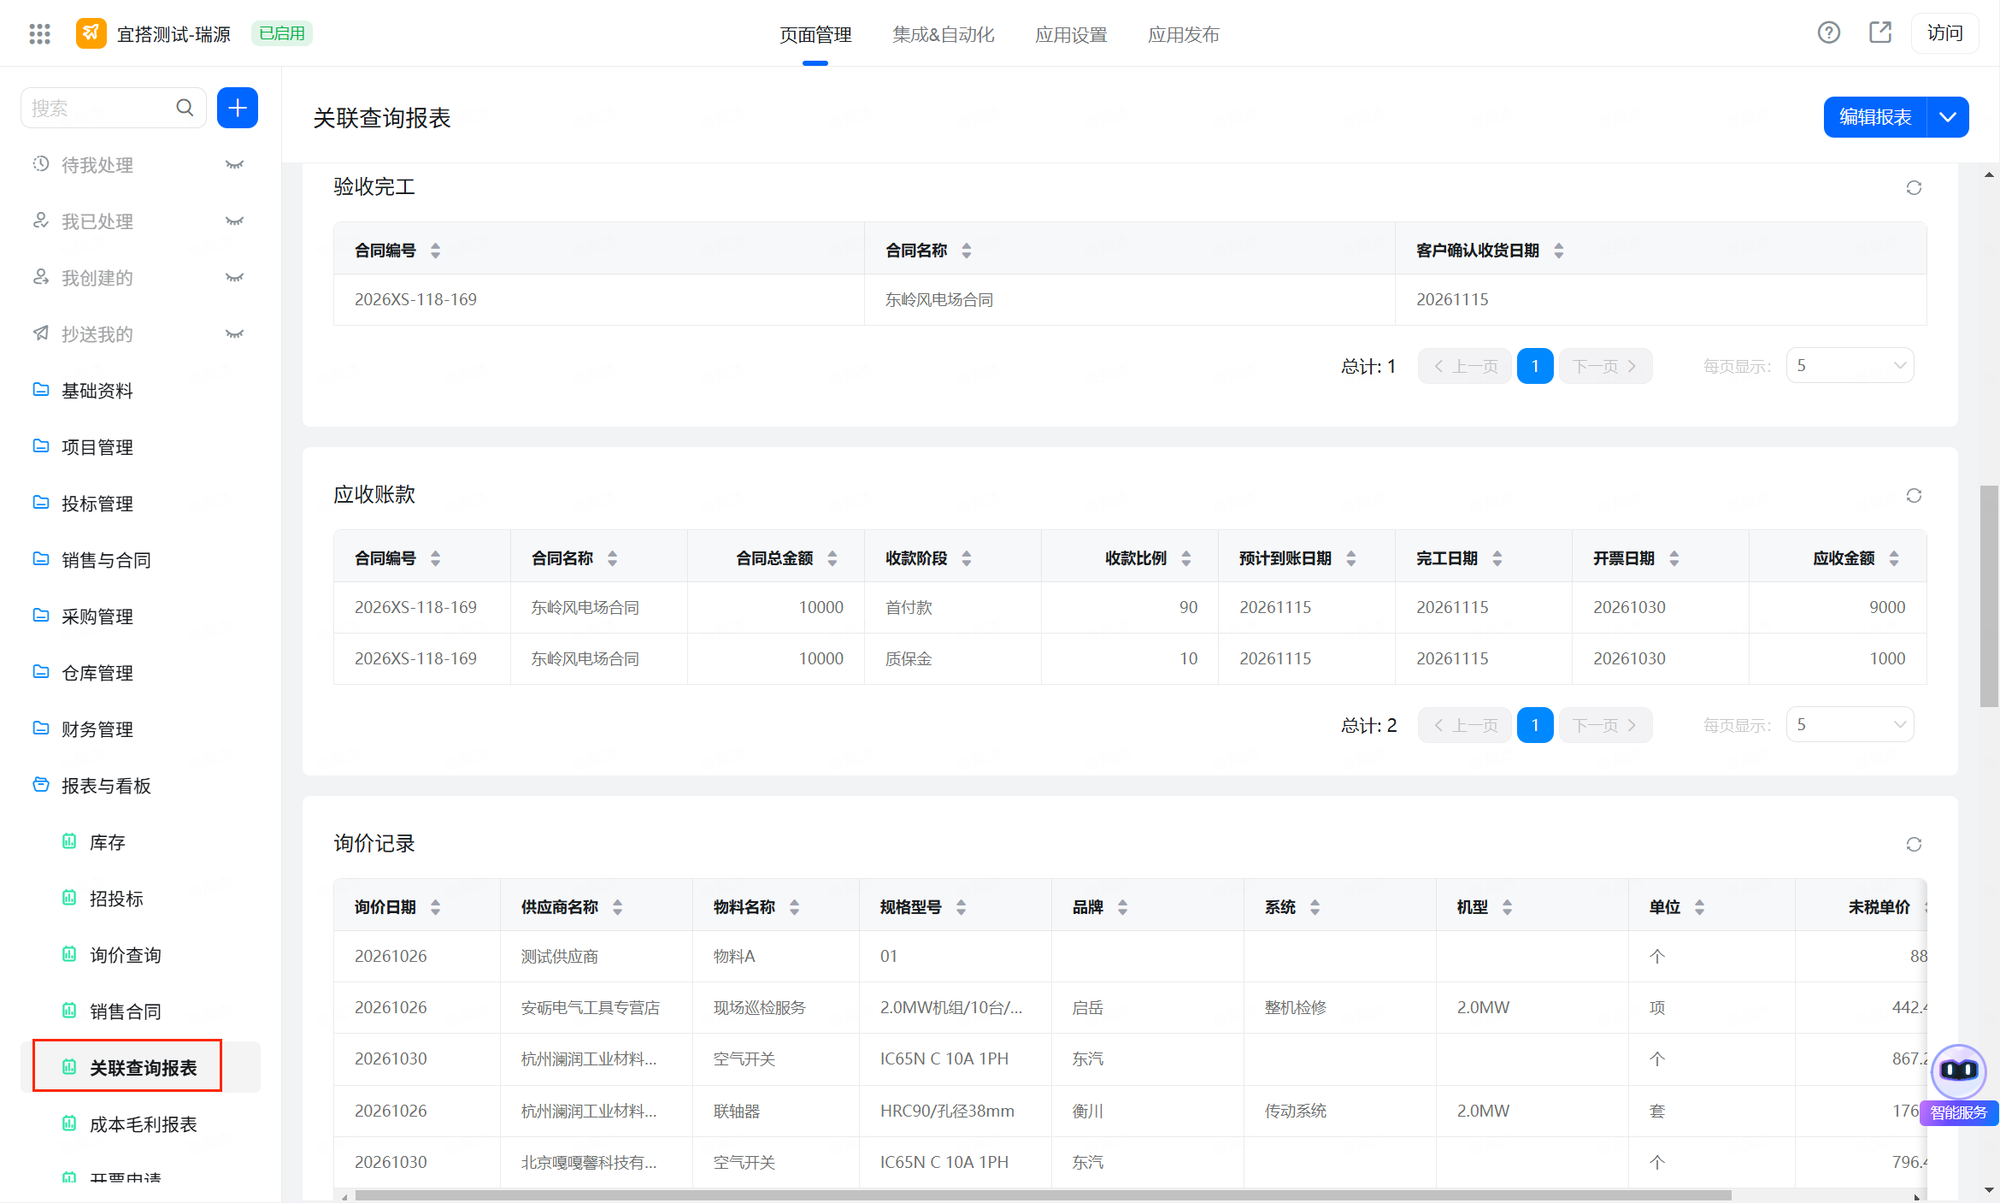This screenshot has height=1203, width=2000.
Task: Click the 询价记录 horizontal scrollbar
Action: pos(1042,1195)
